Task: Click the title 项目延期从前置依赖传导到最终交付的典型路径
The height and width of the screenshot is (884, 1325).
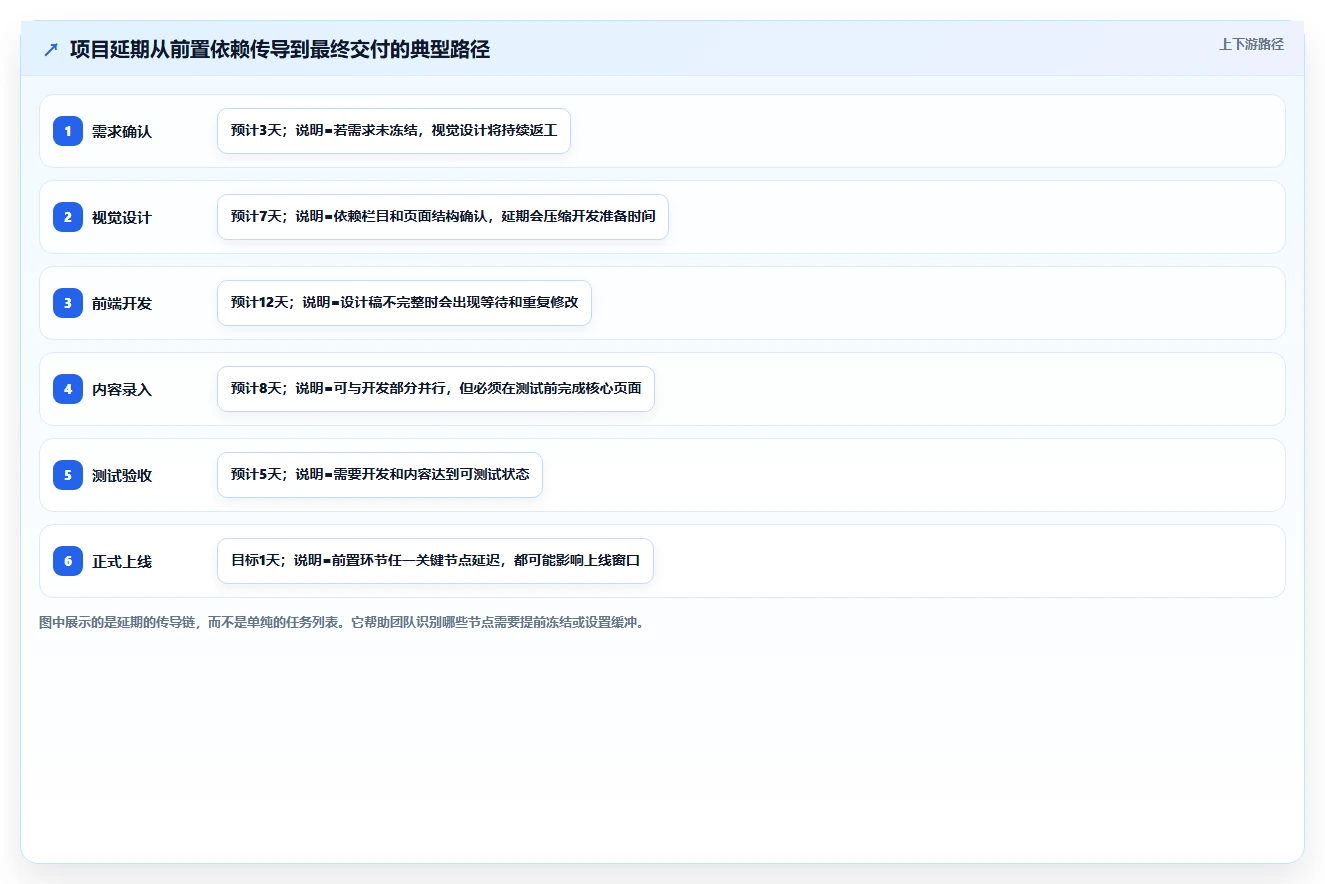Action: coord(280,49)
